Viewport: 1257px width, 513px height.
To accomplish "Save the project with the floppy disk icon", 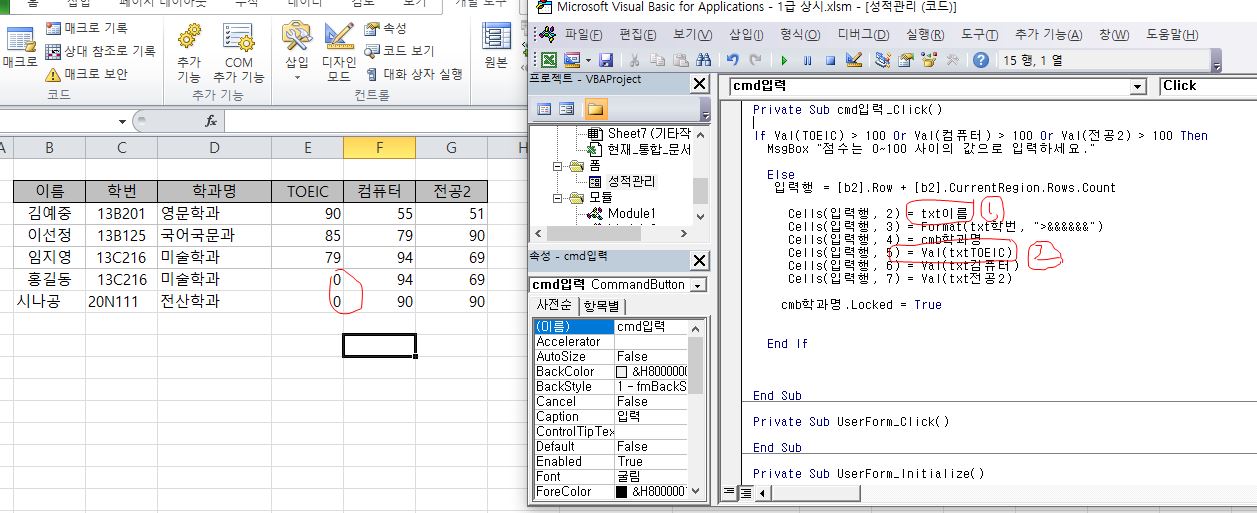I will point(605,61).
